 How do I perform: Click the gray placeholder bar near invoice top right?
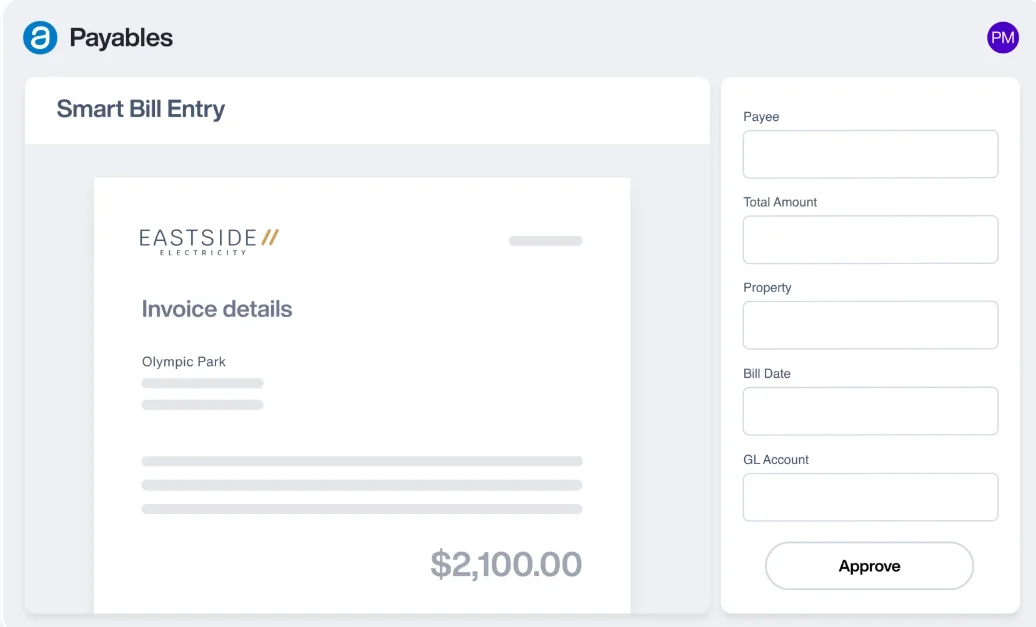(x=545, y=241)
